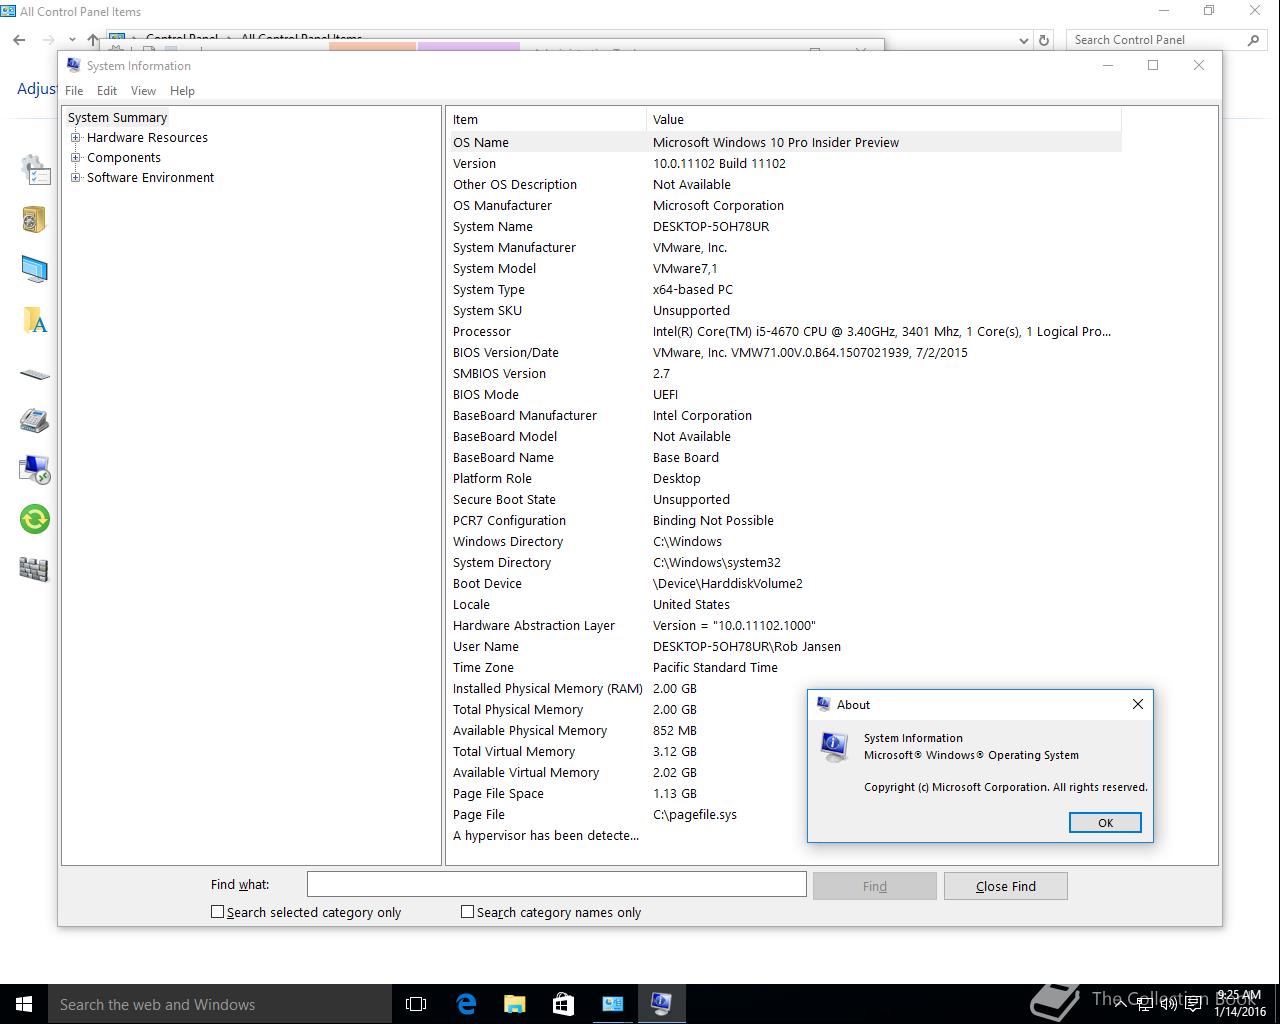Click the About dialog information icon

click(x=834, y=746)
